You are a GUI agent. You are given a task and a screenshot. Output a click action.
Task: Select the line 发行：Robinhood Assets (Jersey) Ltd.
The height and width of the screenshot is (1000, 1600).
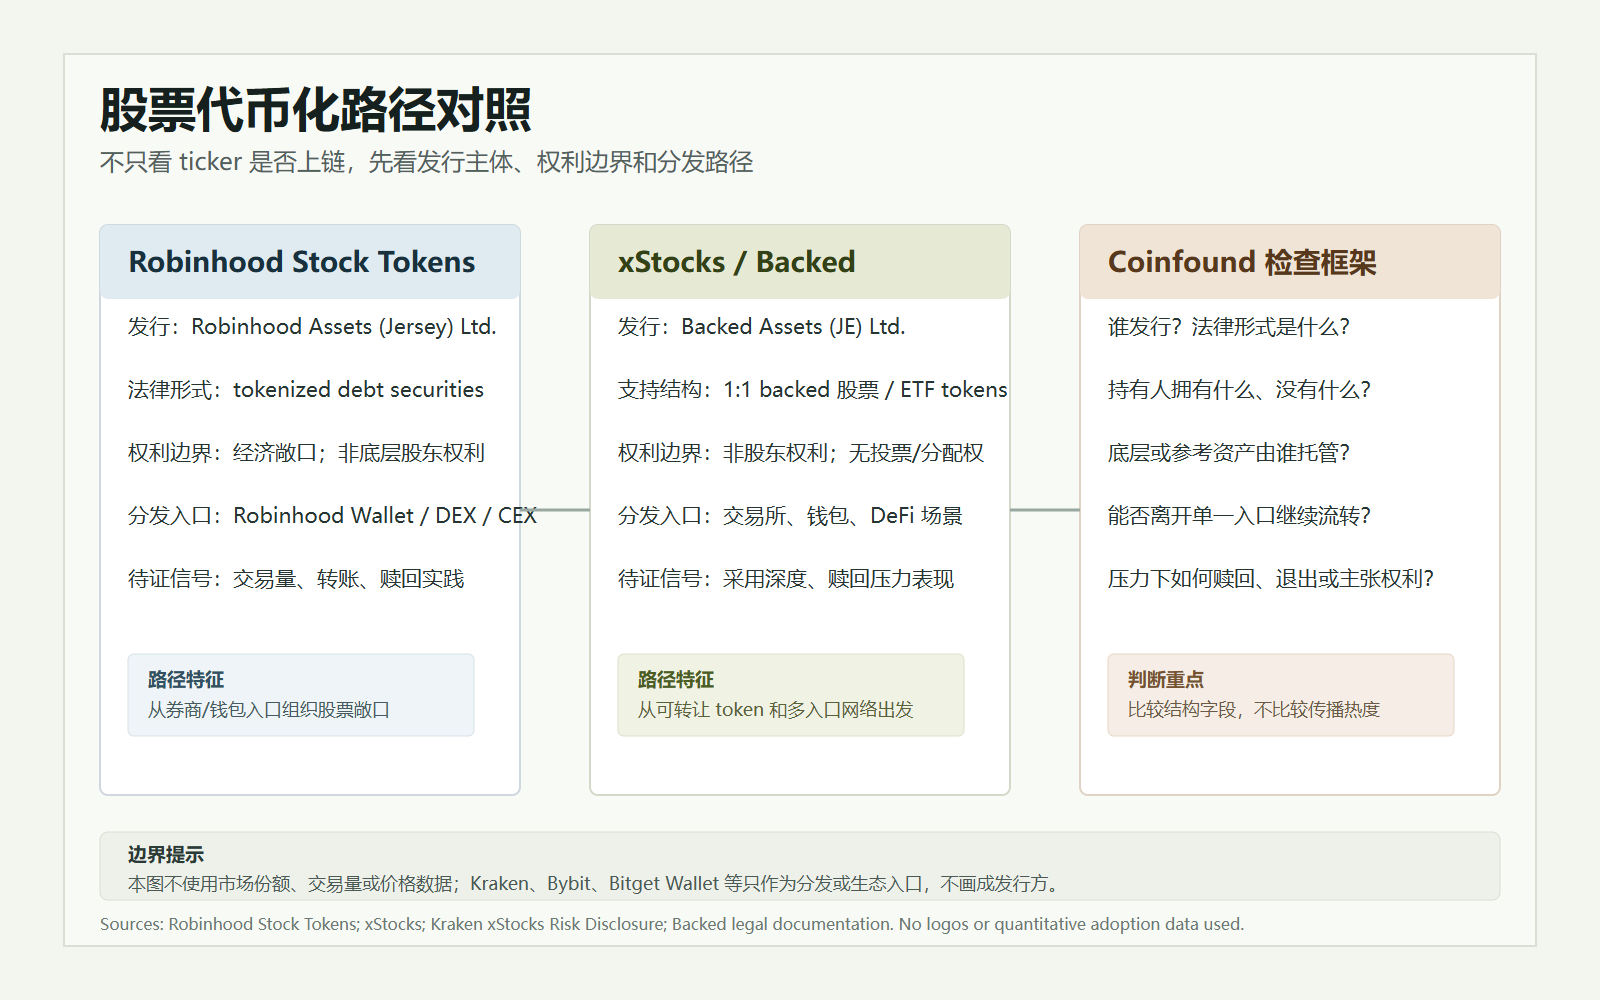pyautogui.click(x=312, y=327)
